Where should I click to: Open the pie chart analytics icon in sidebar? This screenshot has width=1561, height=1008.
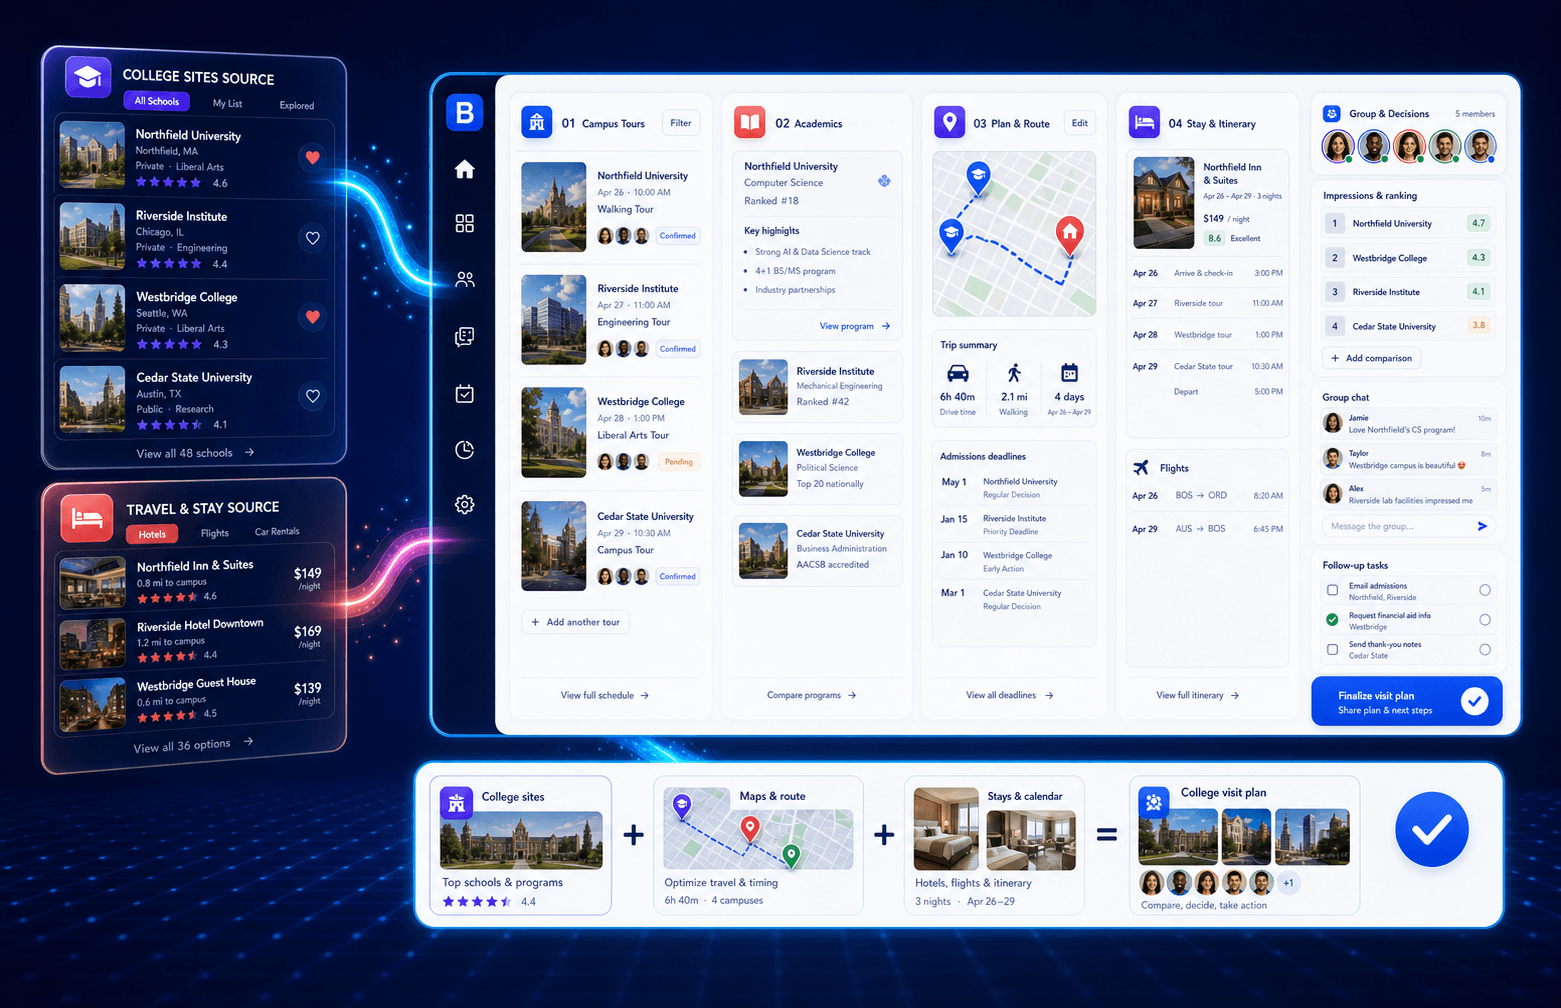(x=464, y=450)
